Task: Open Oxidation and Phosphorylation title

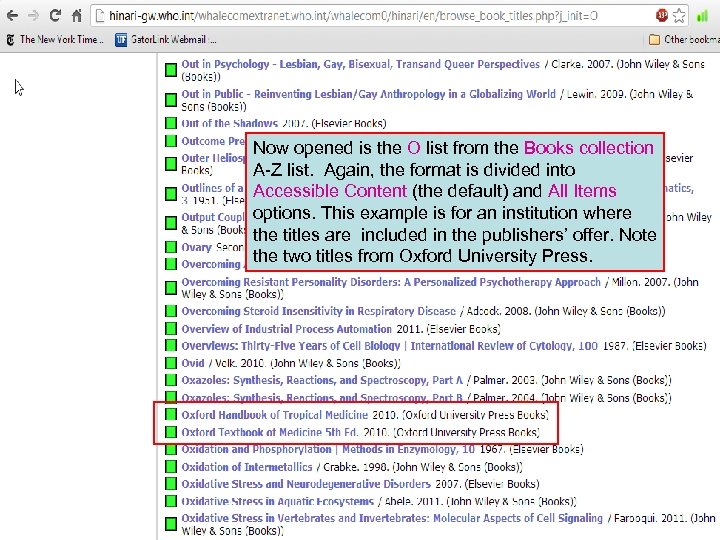Action: (328, 449)
